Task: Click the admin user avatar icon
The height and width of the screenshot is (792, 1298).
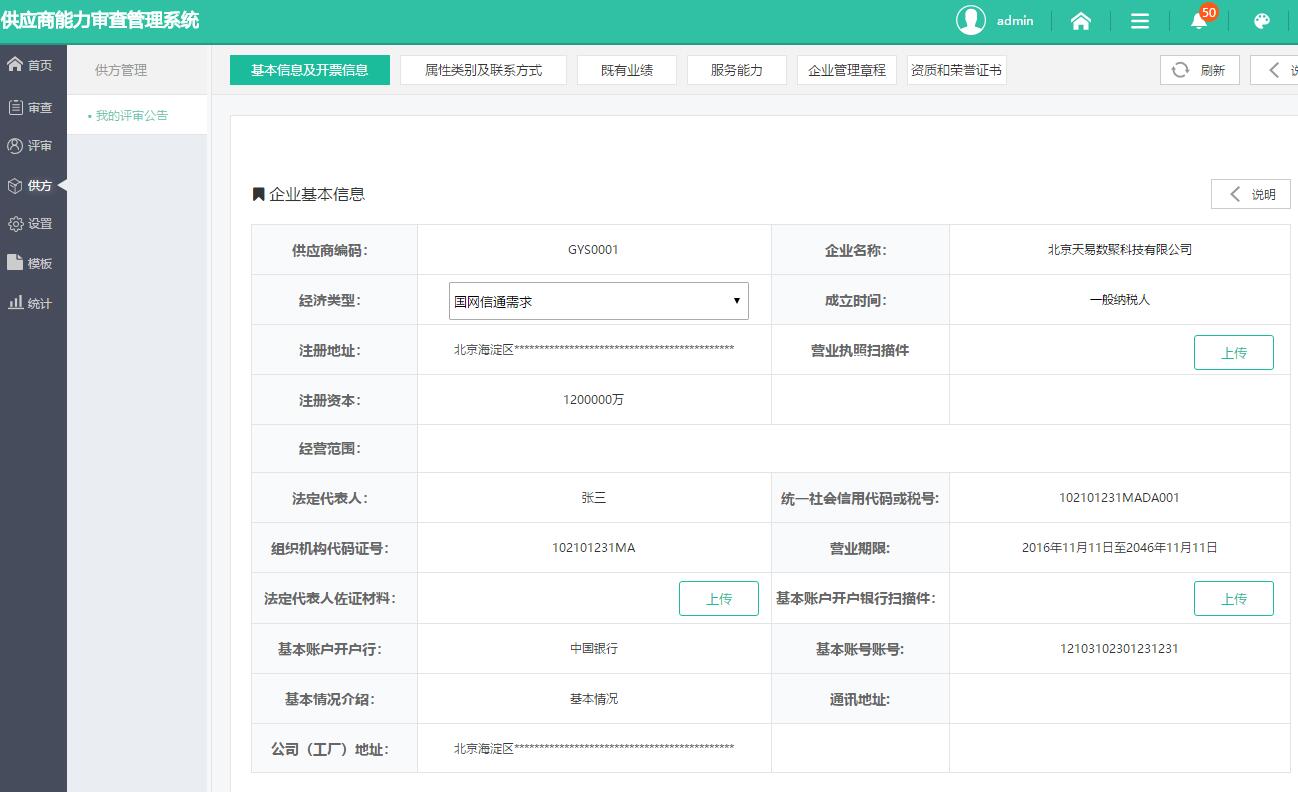Action: pos(971,20)
